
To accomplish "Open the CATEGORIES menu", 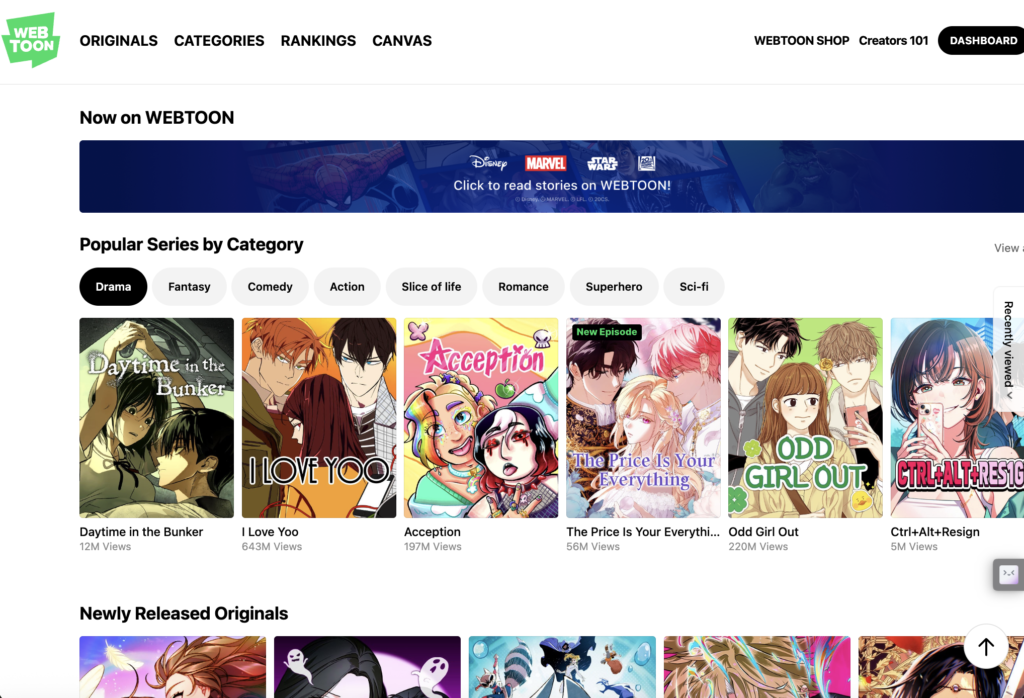I will pos(219,40).
